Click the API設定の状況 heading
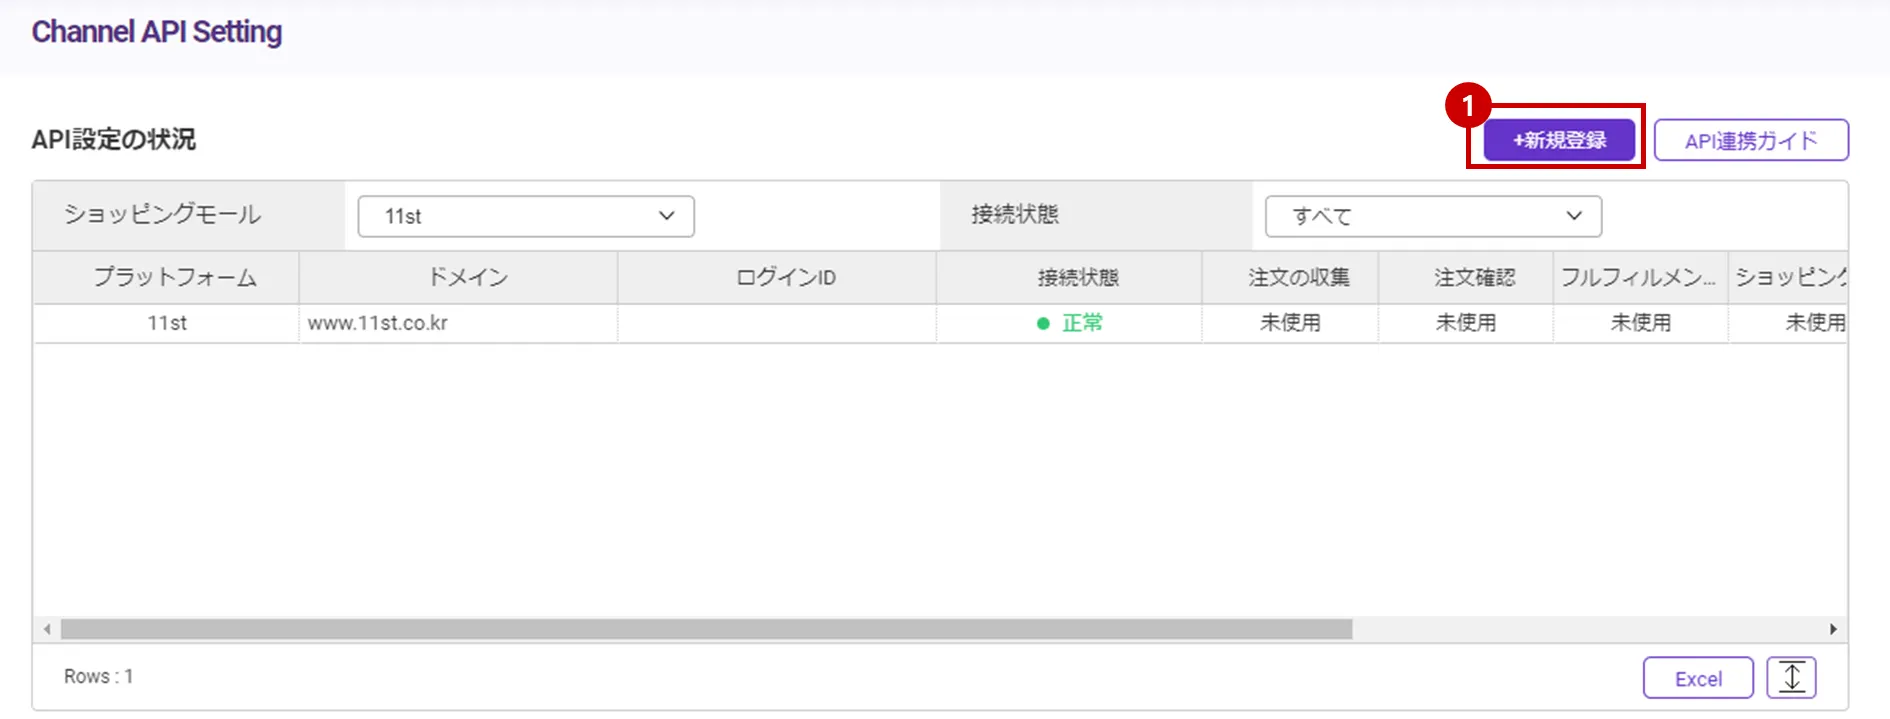The height and width of the screenshot is (719, 1890). point(113,139)
